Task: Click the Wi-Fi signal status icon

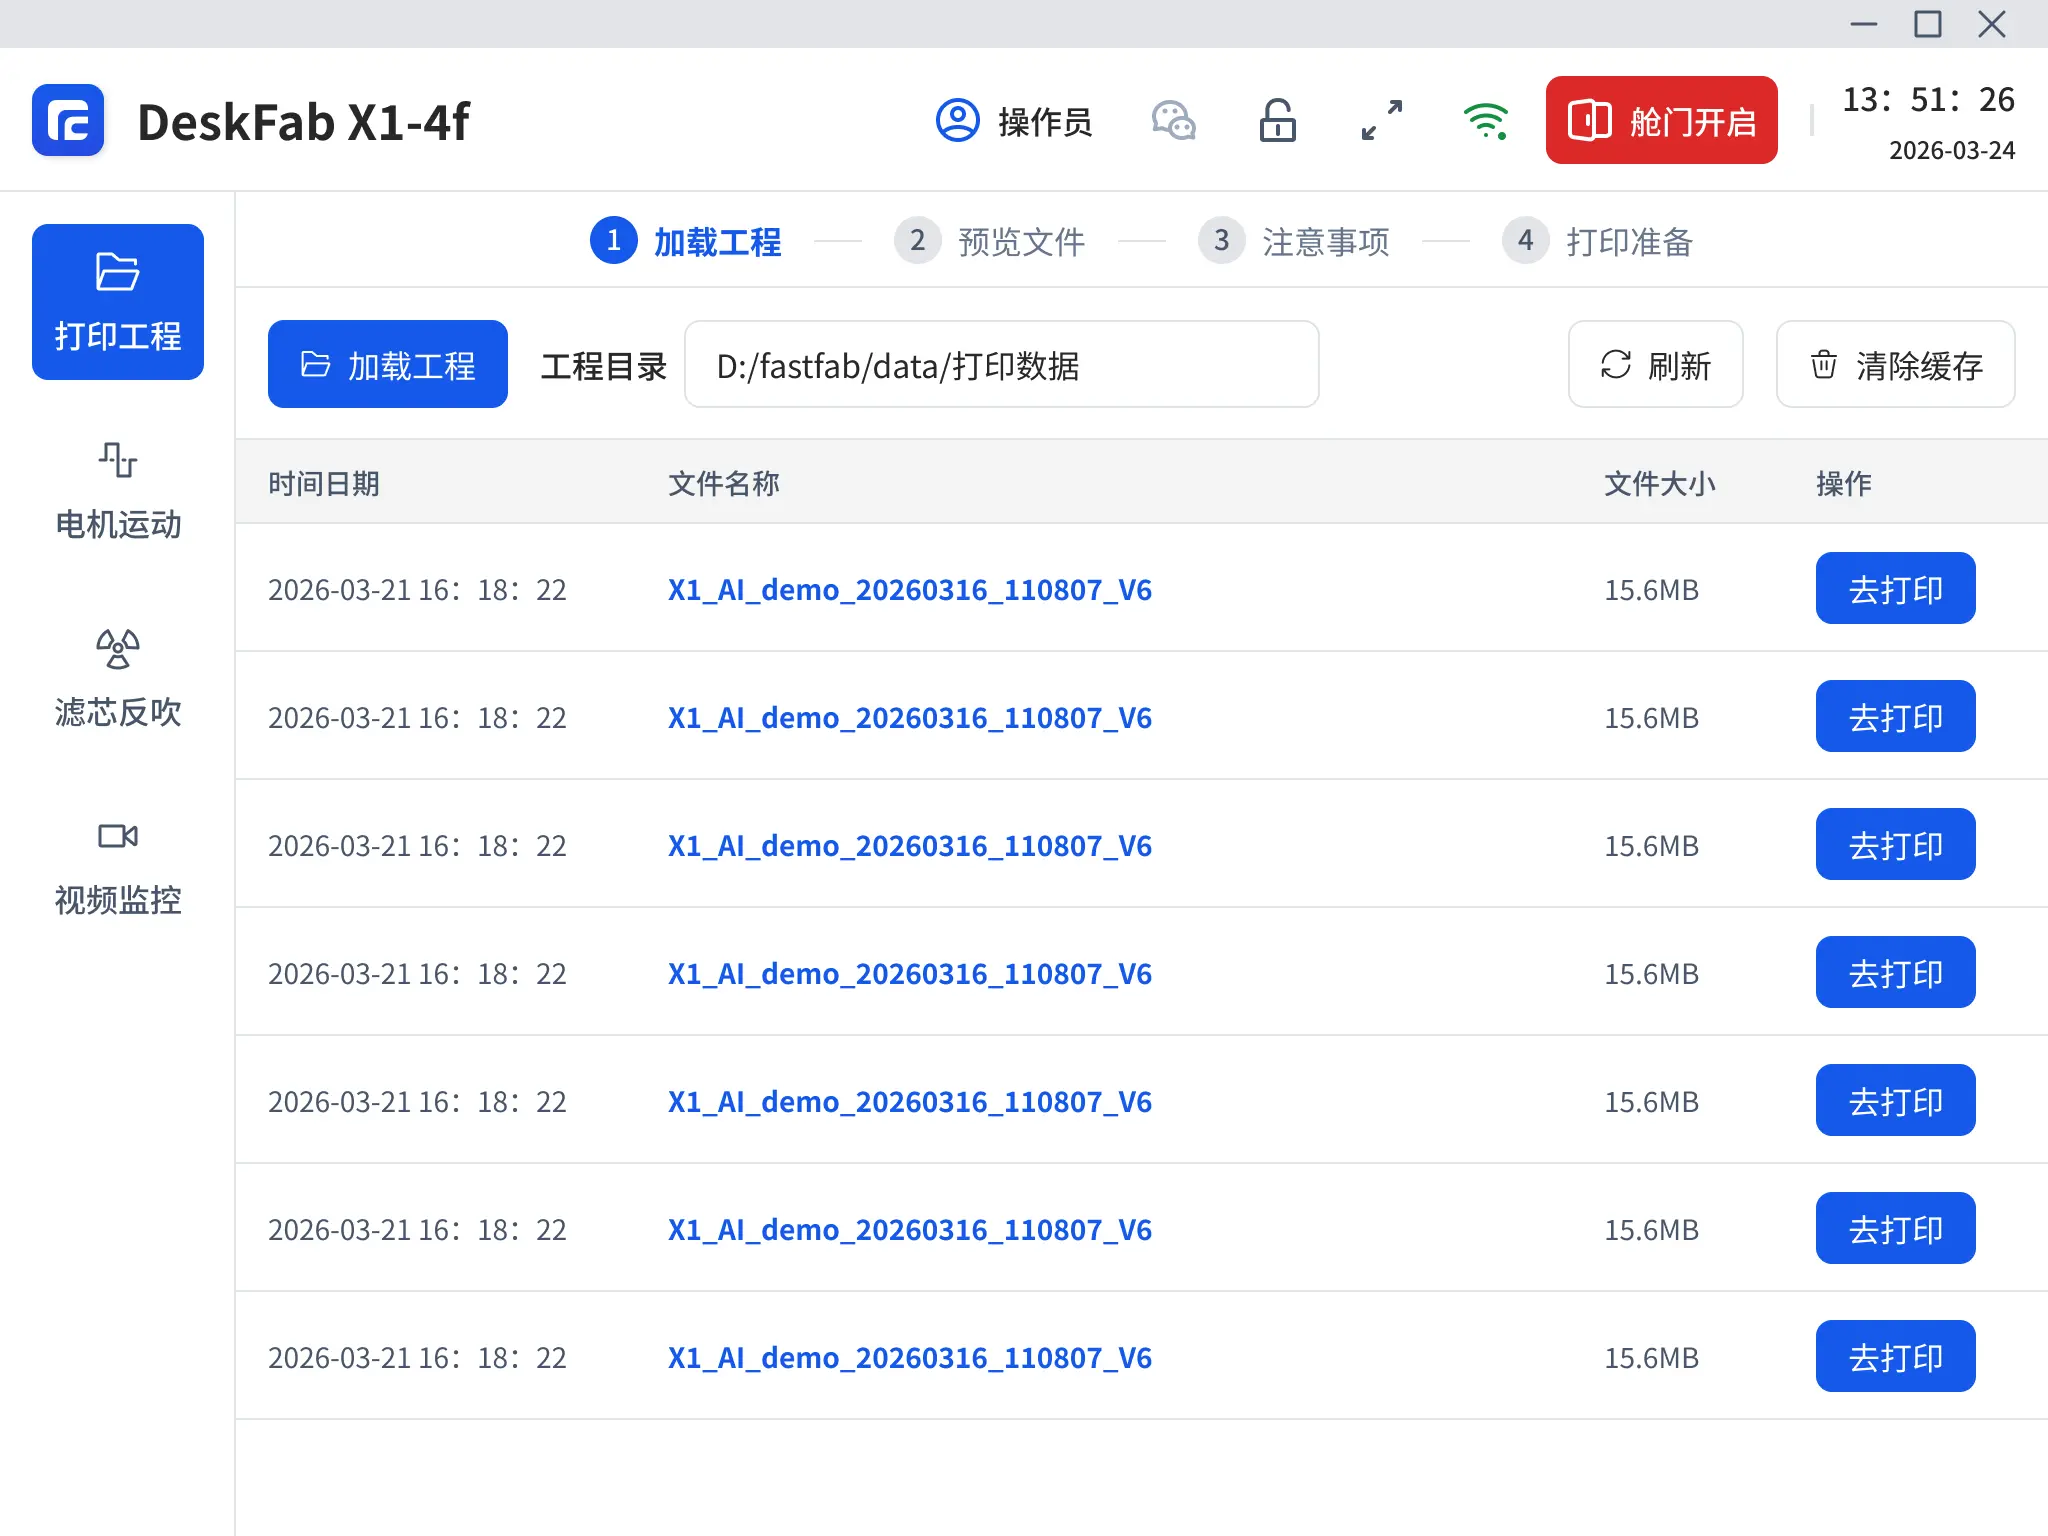Action: (x=1485, y=121)
